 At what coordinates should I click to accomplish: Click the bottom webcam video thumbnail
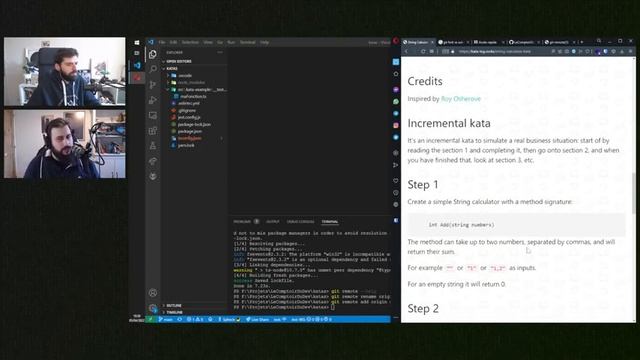tap(64, 144)
